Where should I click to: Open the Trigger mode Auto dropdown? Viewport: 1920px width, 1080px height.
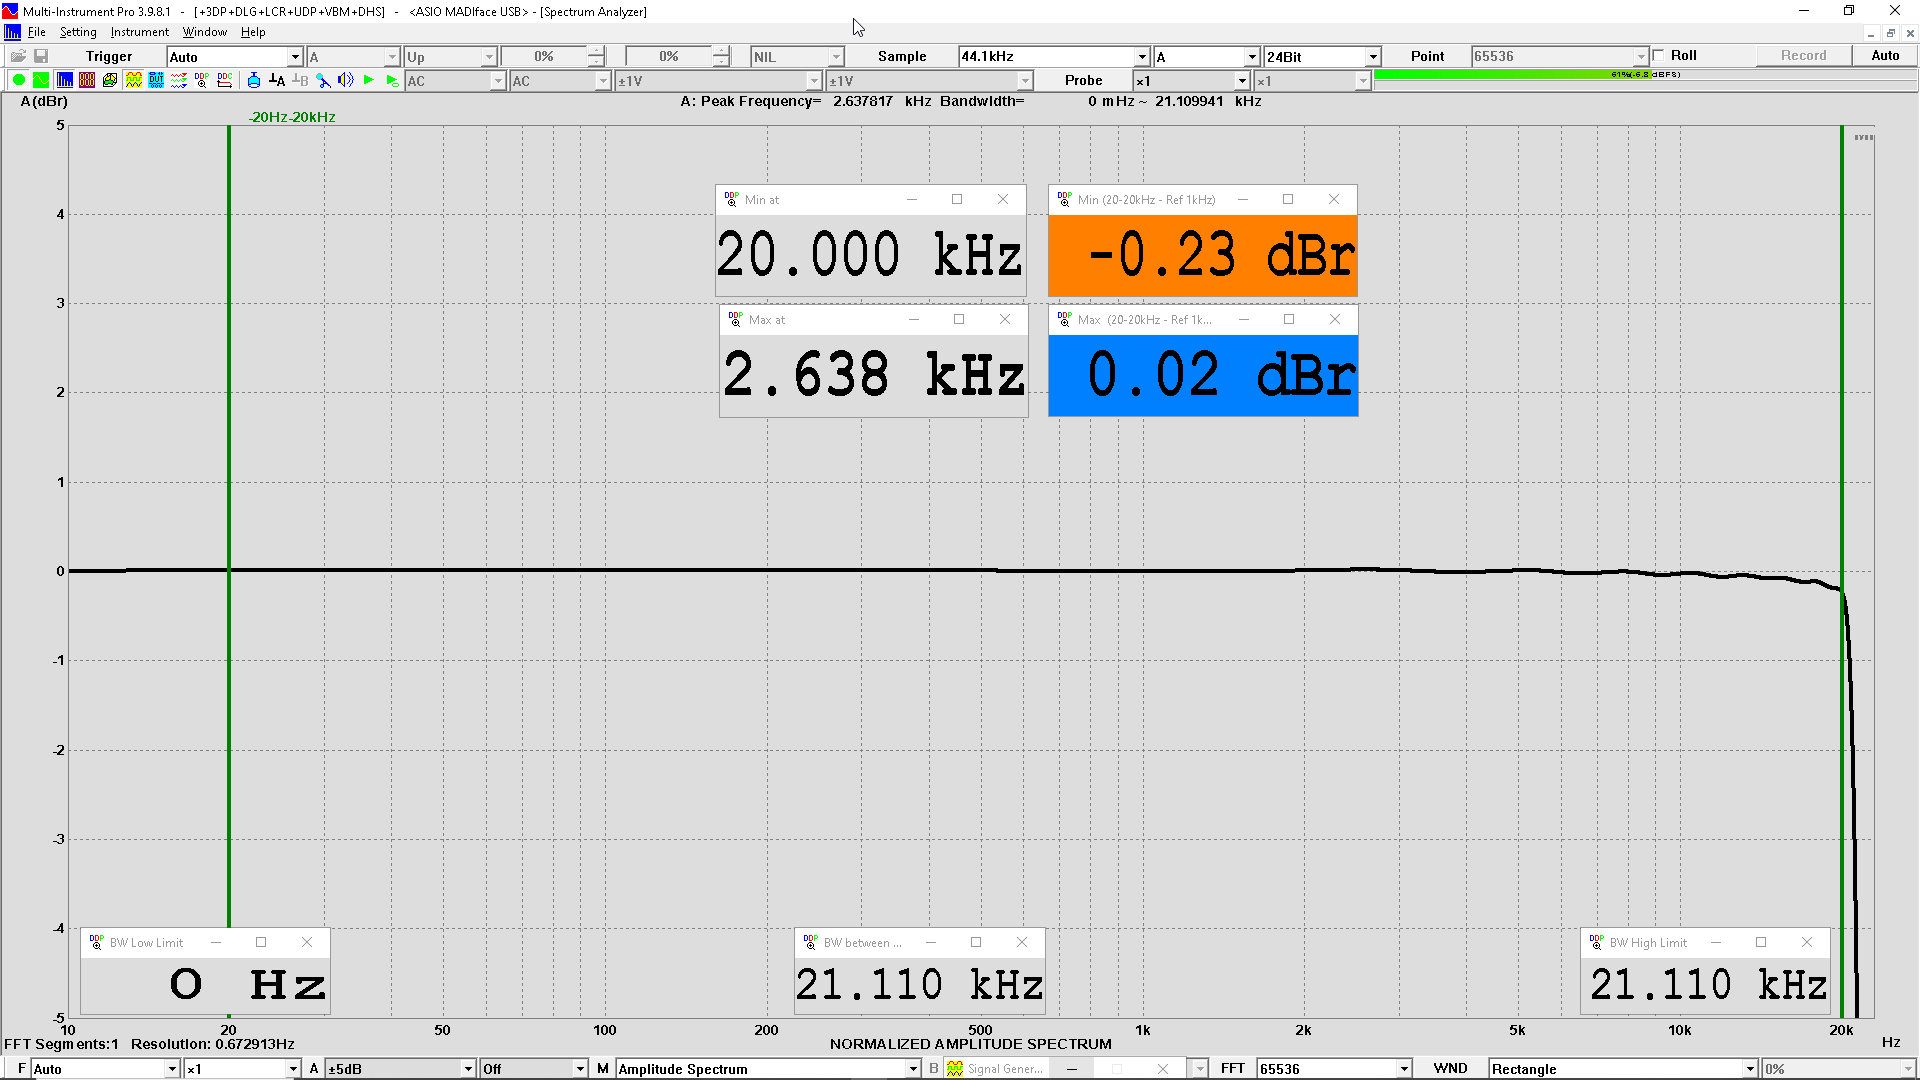pyautogui.click(x=234, y=57)
